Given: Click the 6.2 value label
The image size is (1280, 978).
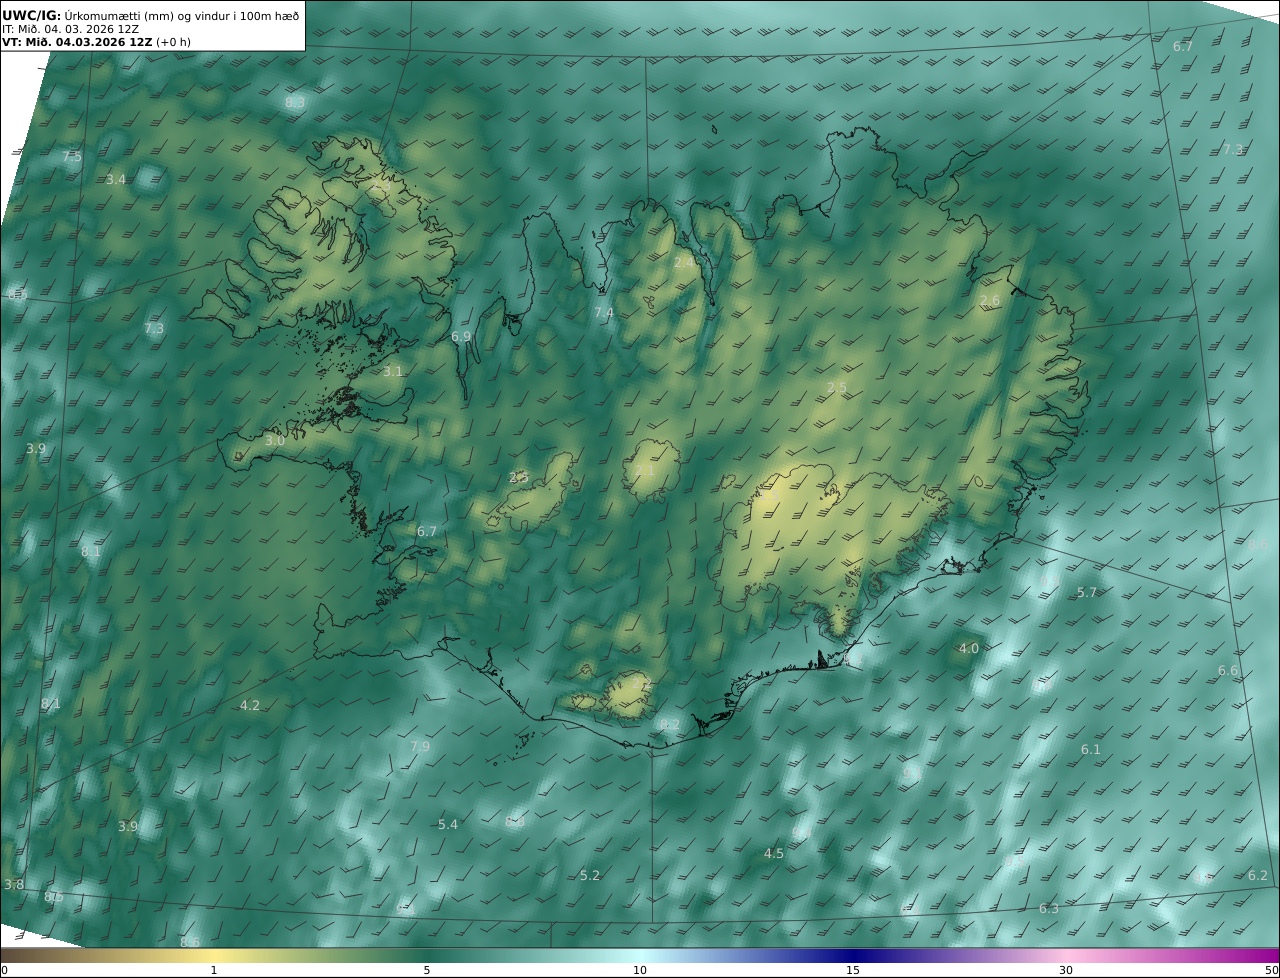Looking at the screenshot, I should tap(1258, 876).
